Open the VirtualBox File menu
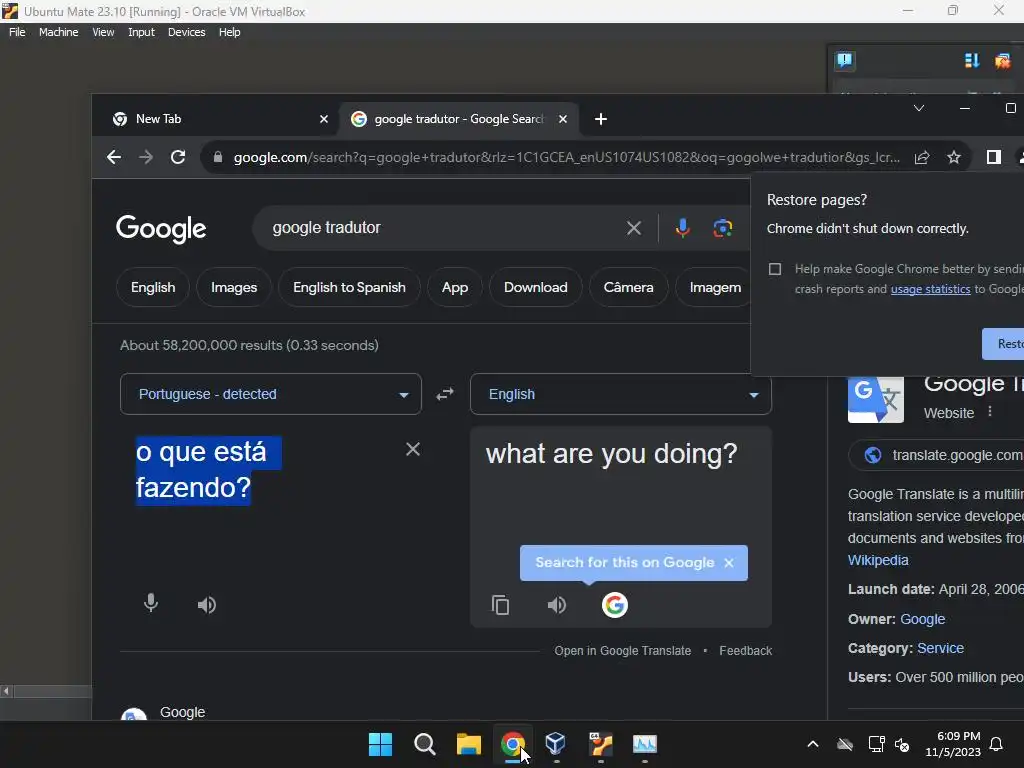 [x=17, y=32]
